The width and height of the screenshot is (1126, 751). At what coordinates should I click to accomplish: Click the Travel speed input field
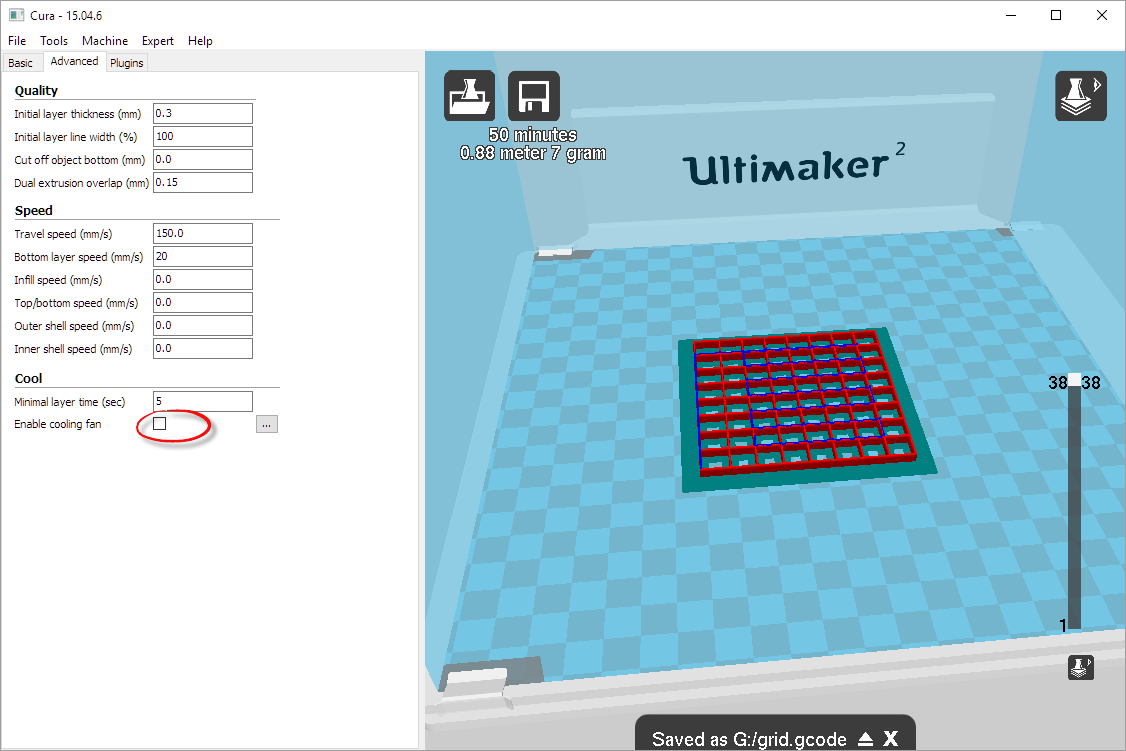tap(202, 233)
